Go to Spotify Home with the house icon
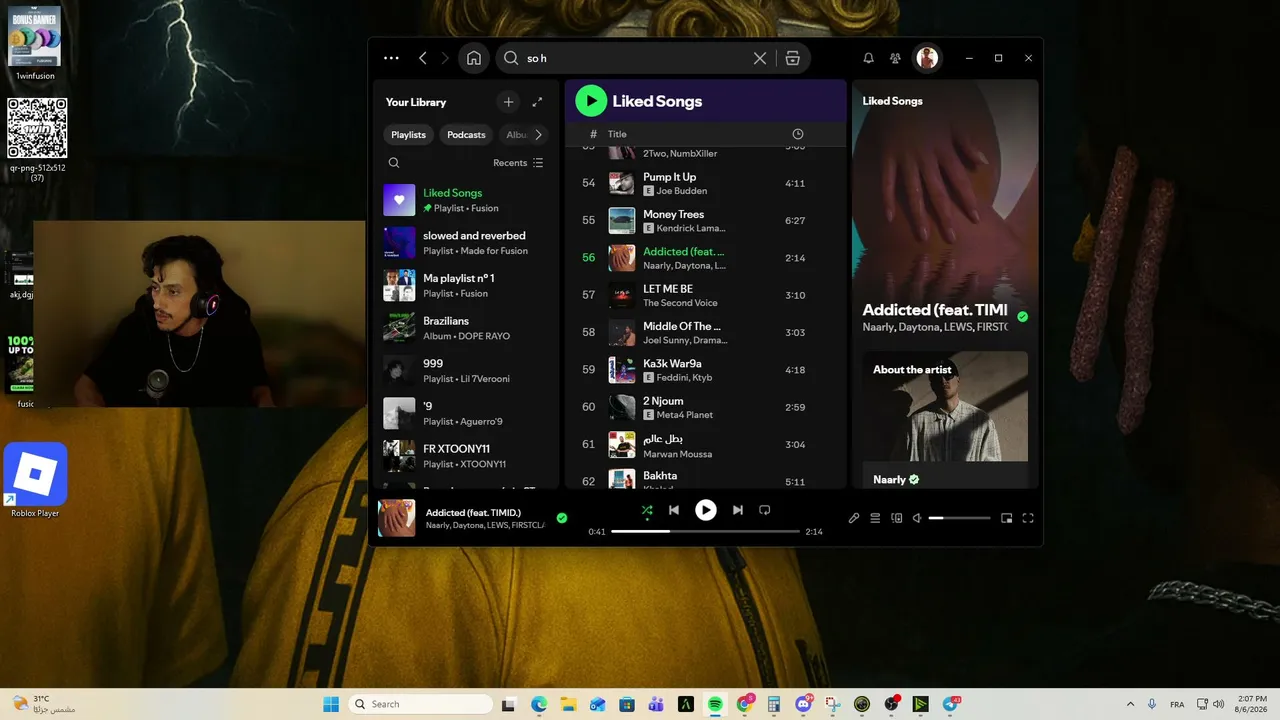The width and height of the screenshot is (1280, 720). 474,58
